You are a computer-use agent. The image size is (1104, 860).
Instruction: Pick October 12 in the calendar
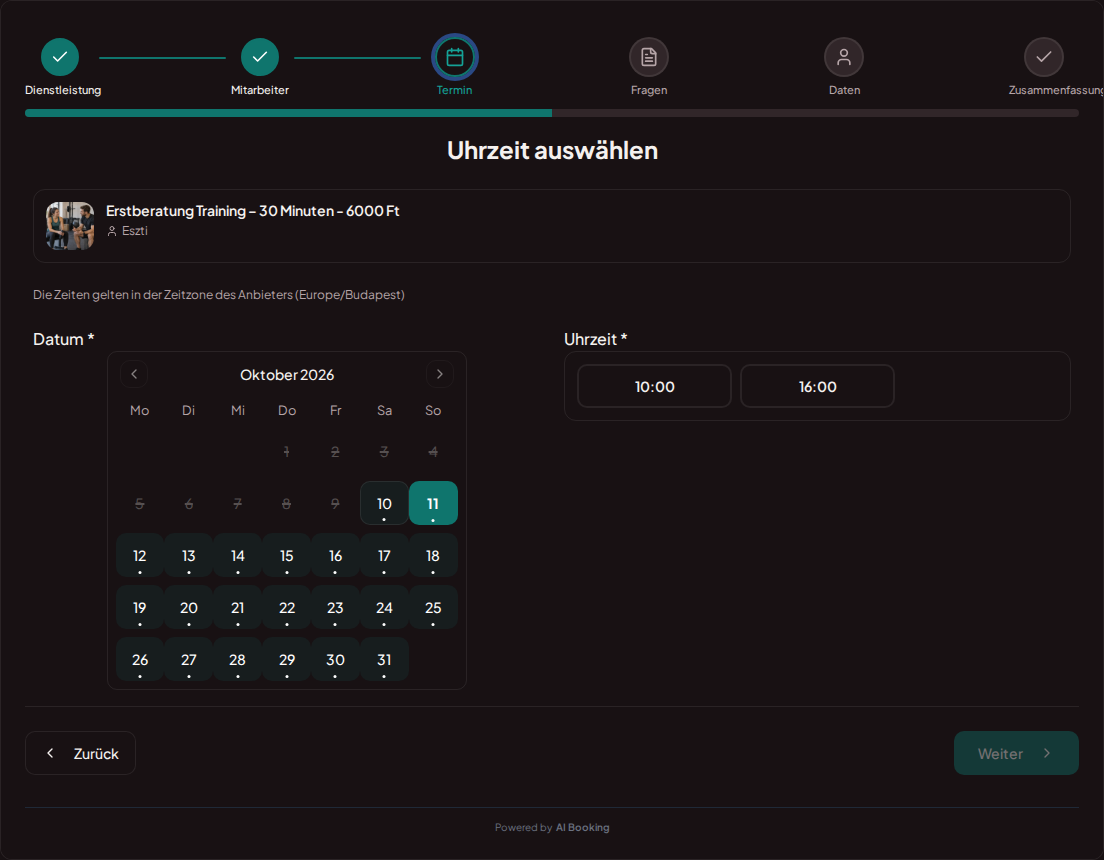tap(140, 555)
